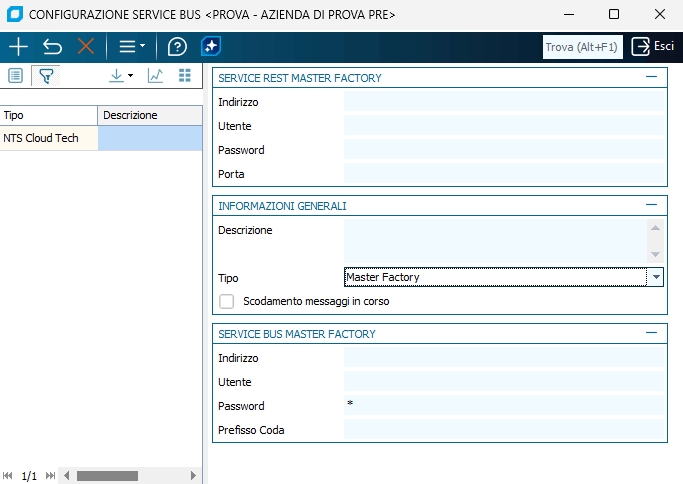
Task: Click the grid's horizontal scrollbar thumb
Action: 107,476
